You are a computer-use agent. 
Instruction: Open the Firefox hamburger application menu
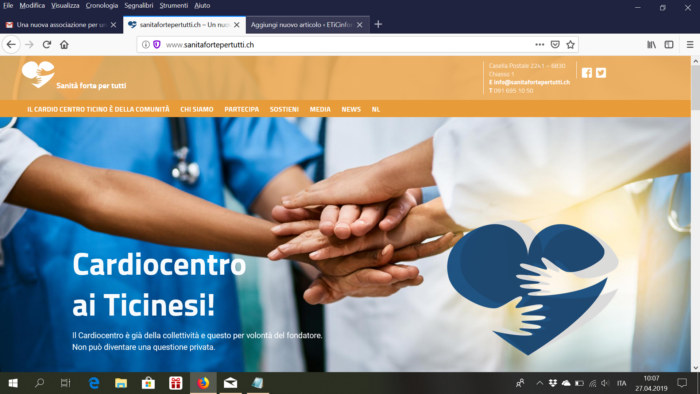(x=690, y=45)
